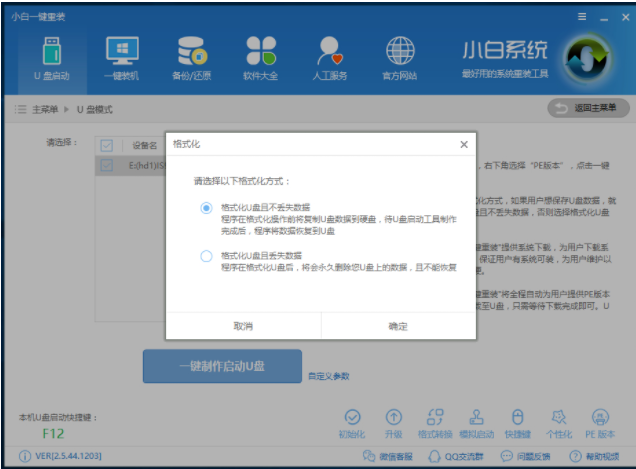
Task: Open the U盘启动 tab
Action: coord(53,57)
